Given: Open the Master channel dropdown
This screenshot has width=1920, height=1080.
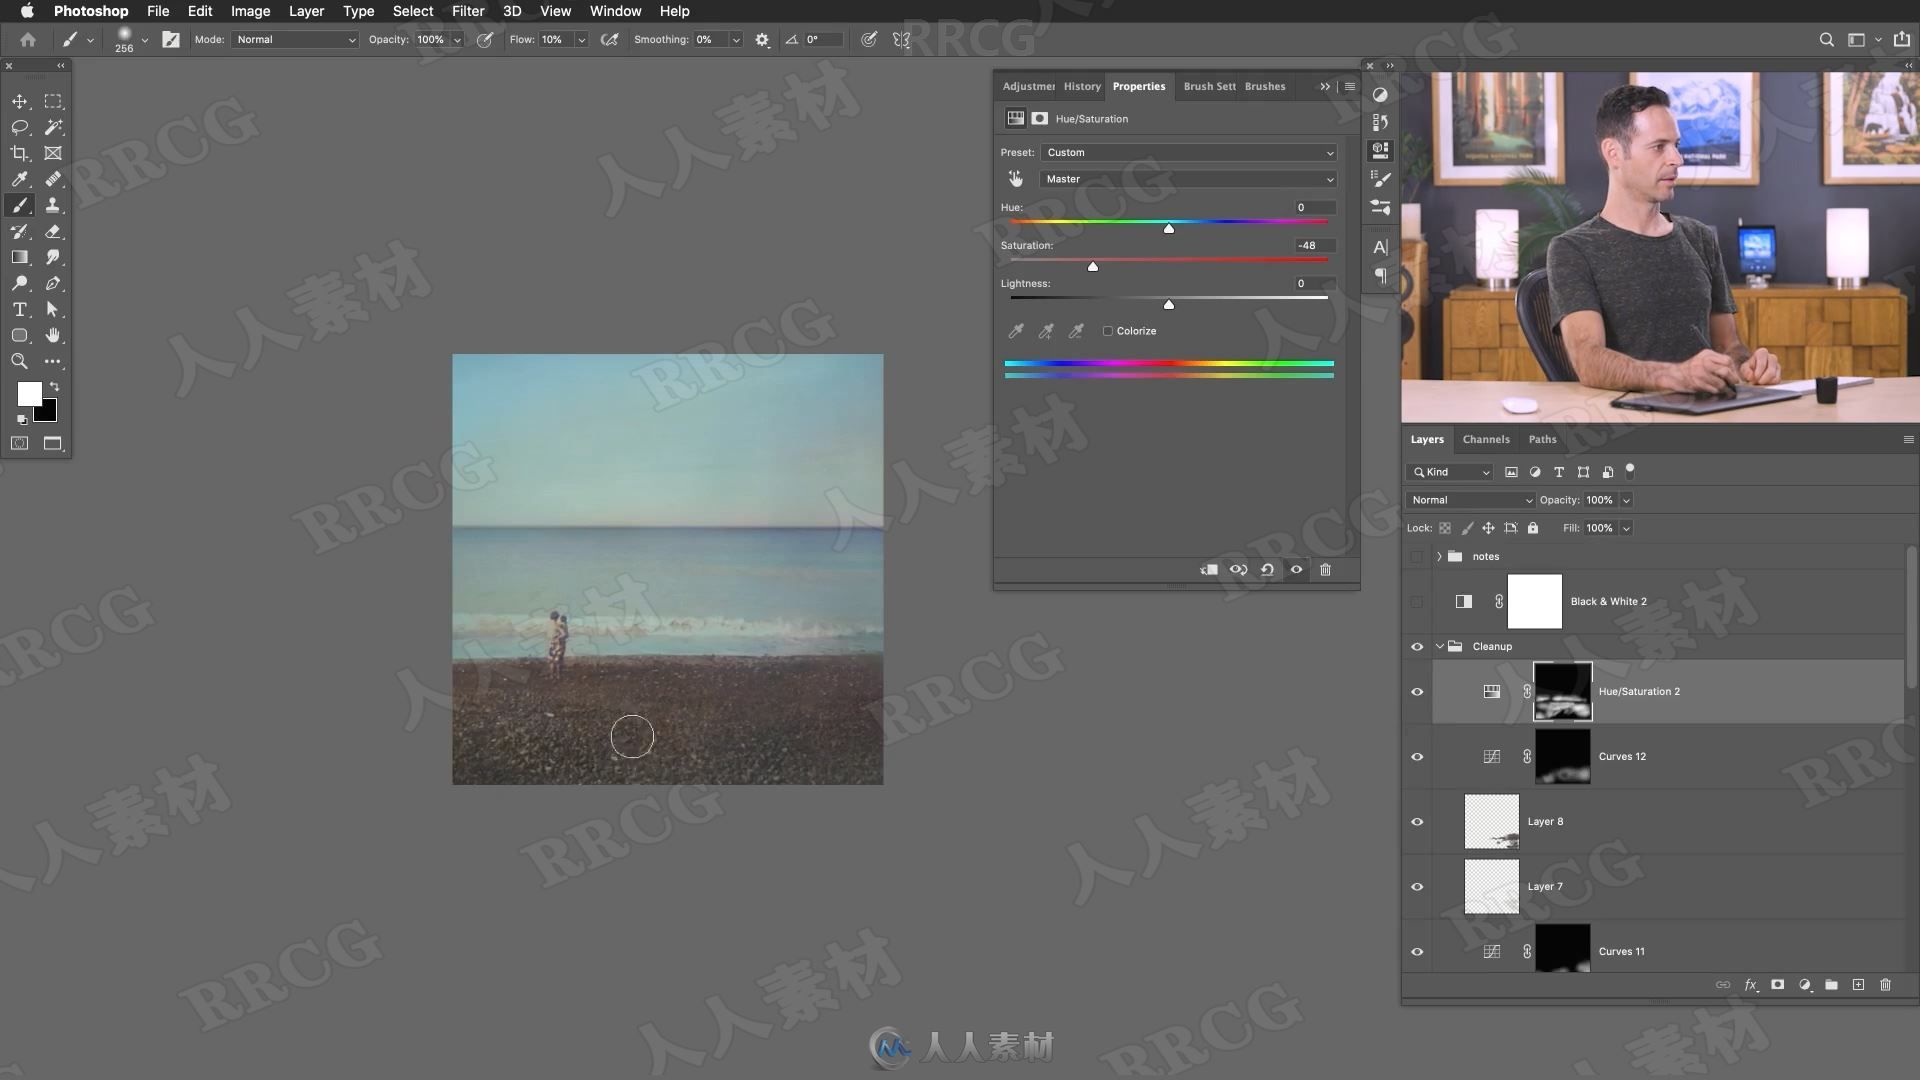Looking at the screenshot, I should coord(1187,178).
